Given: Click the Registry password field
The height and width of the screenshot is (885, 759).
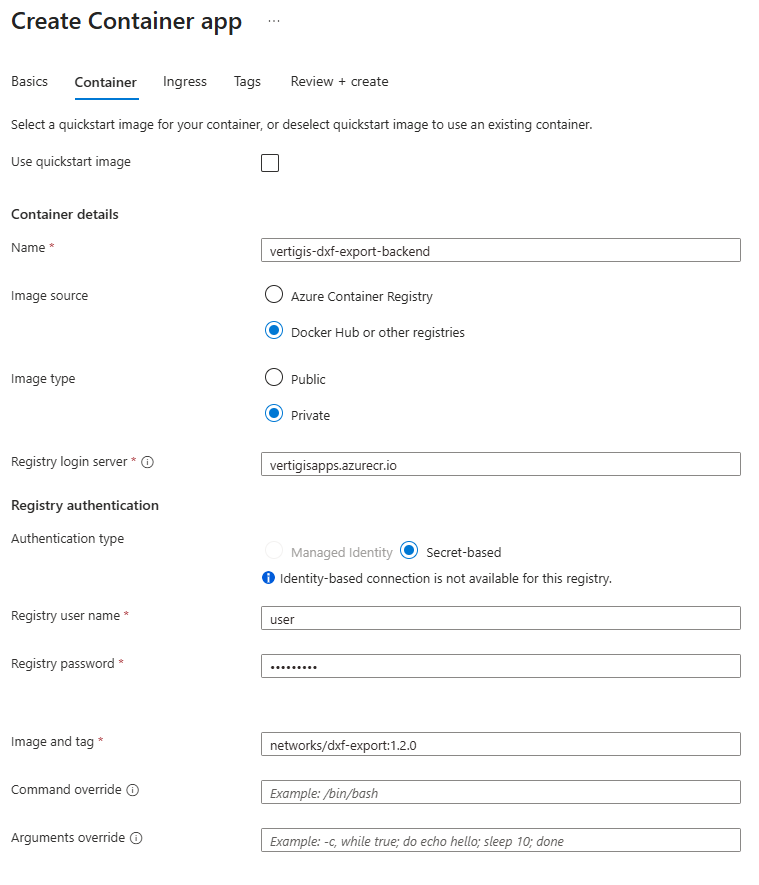Looking at the screenshot, I should (500, 666).
